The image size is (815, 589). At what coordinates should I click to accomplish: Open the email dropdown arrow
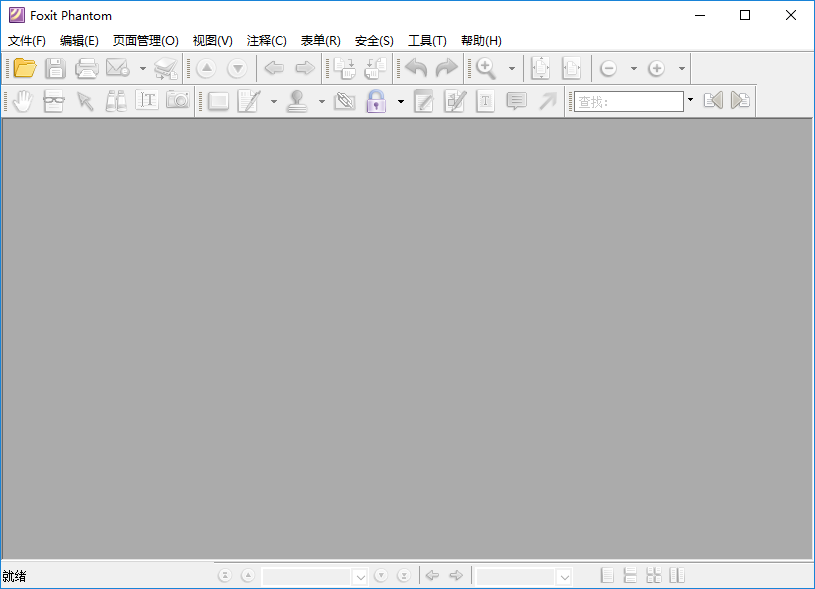(x=142, y=68)
